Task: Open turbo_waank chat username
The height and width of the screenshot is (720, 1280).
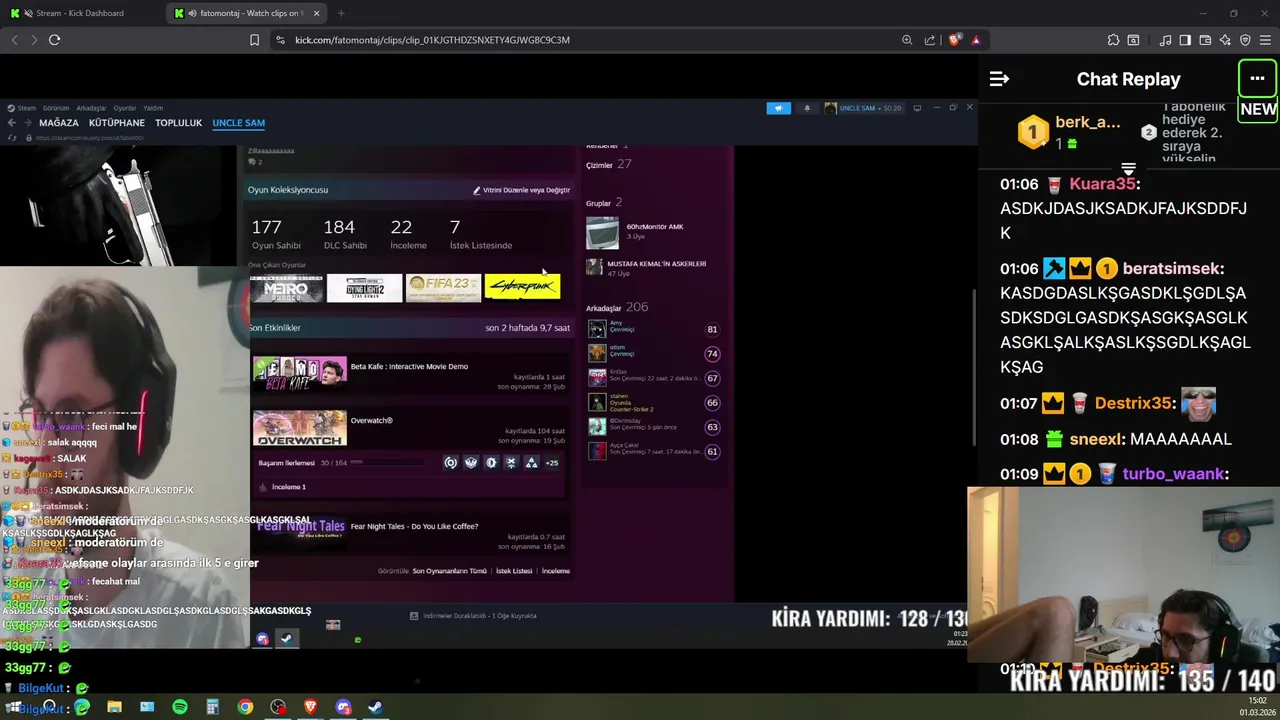Action: pyautogui.click(x=1173, y=474)
